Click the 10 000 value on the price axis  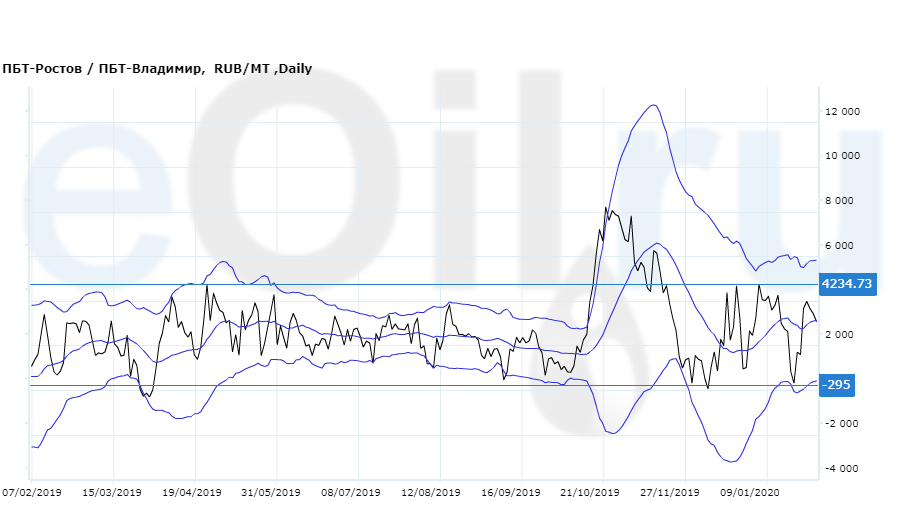[841, 156]
